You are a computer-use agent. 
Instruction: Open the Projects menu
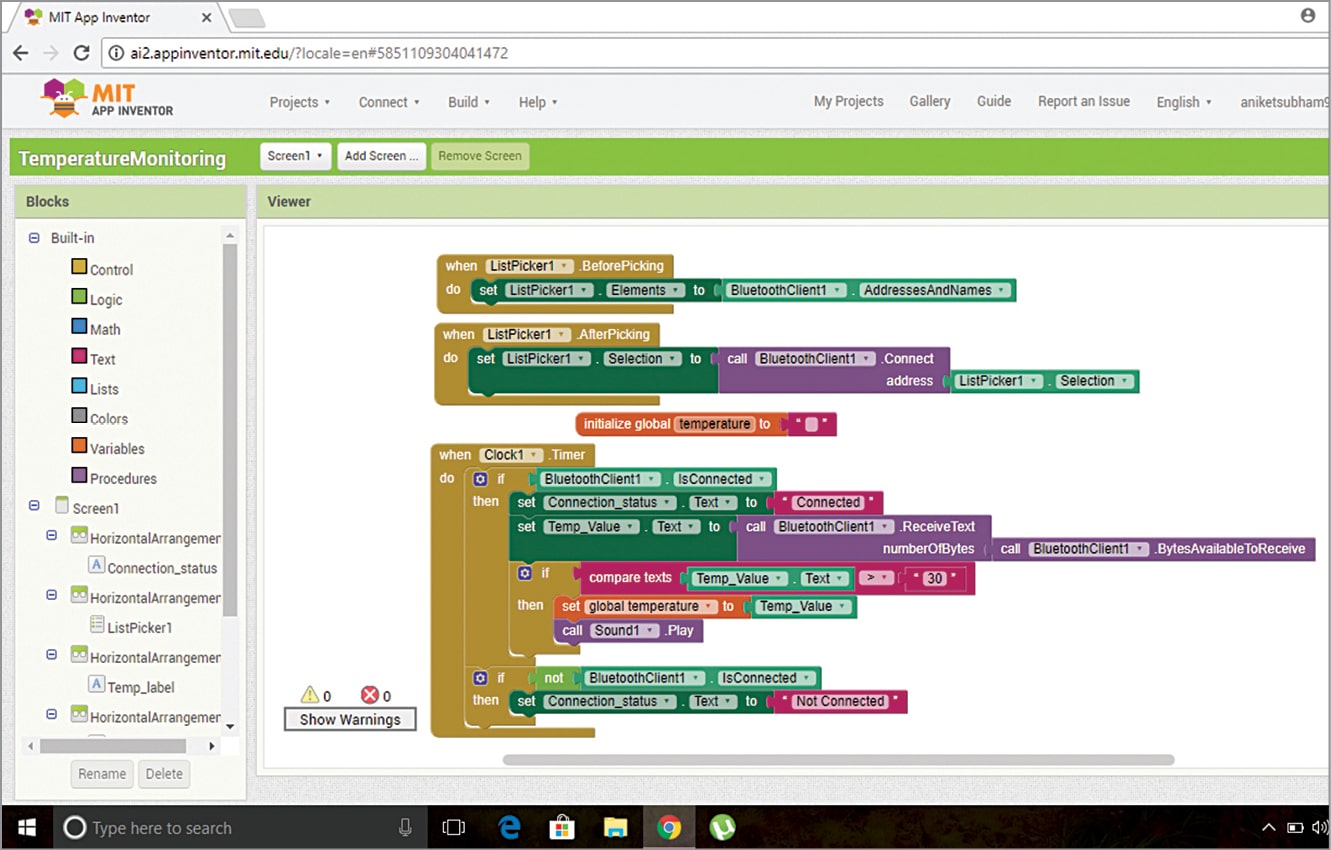pos(299,102)
